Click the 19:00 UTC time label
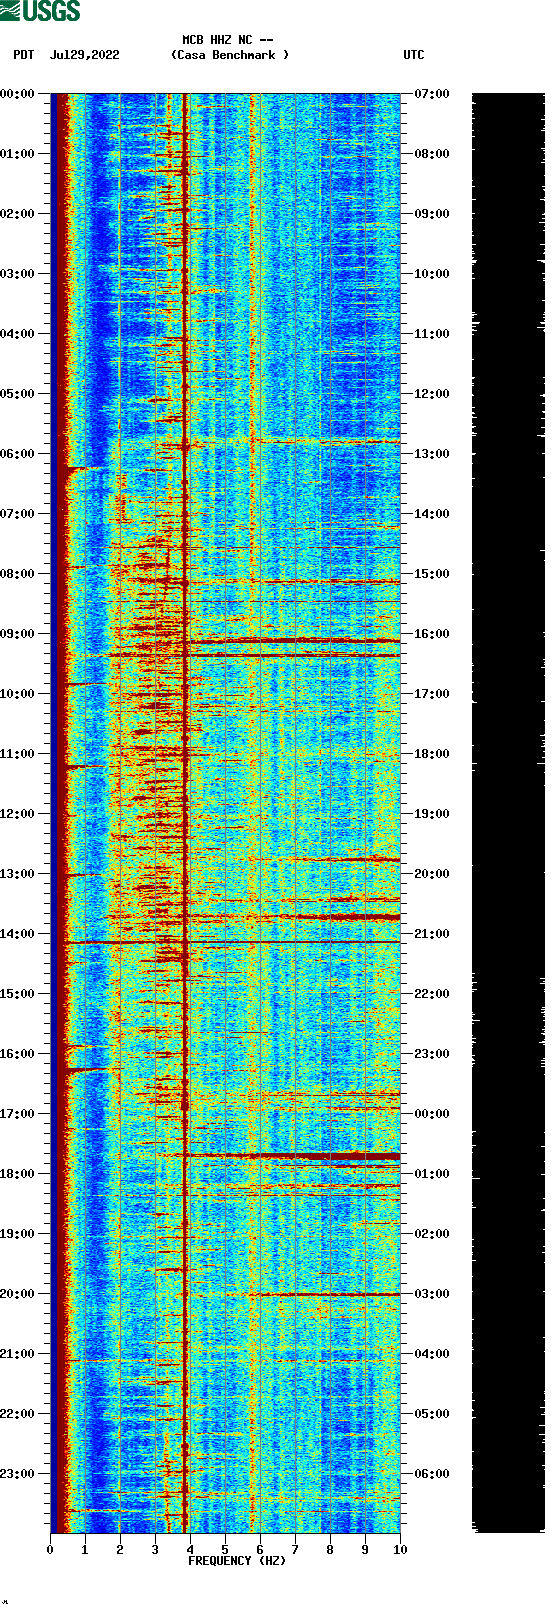552x1613 pixels. click(432, 814)
